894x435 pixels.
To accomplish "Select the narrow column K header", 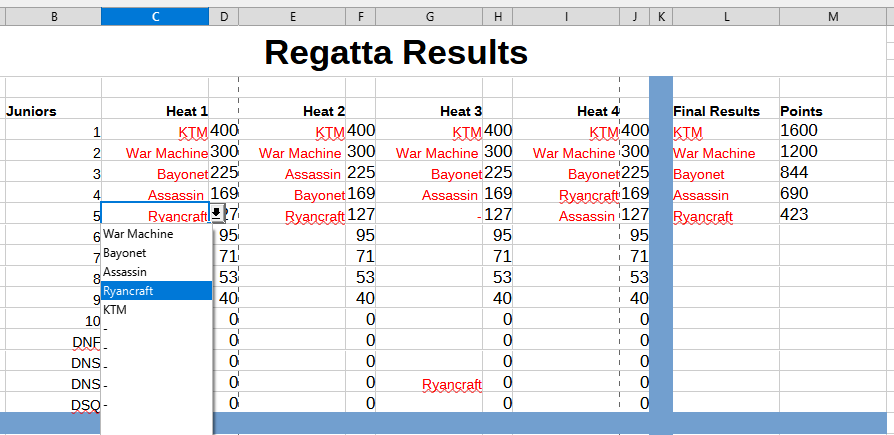I will click(661, 17).
